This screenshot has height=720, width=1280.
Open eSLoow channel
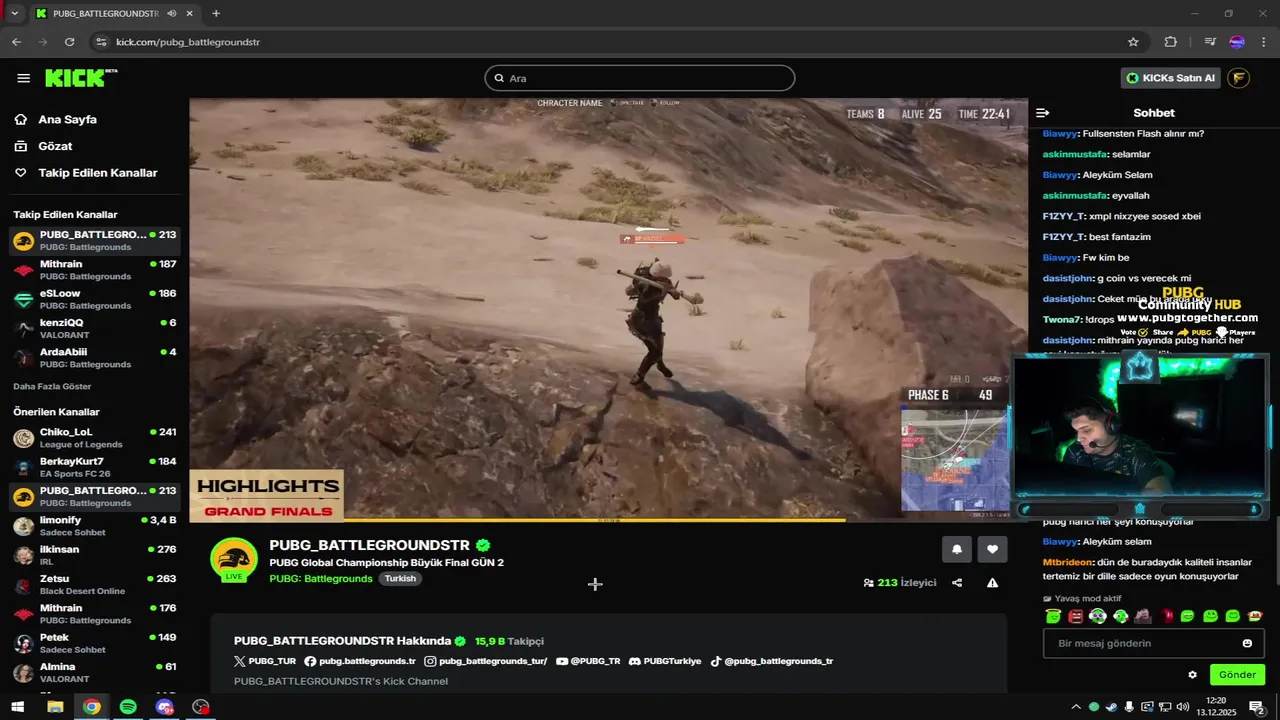click(x=94, y=299)
